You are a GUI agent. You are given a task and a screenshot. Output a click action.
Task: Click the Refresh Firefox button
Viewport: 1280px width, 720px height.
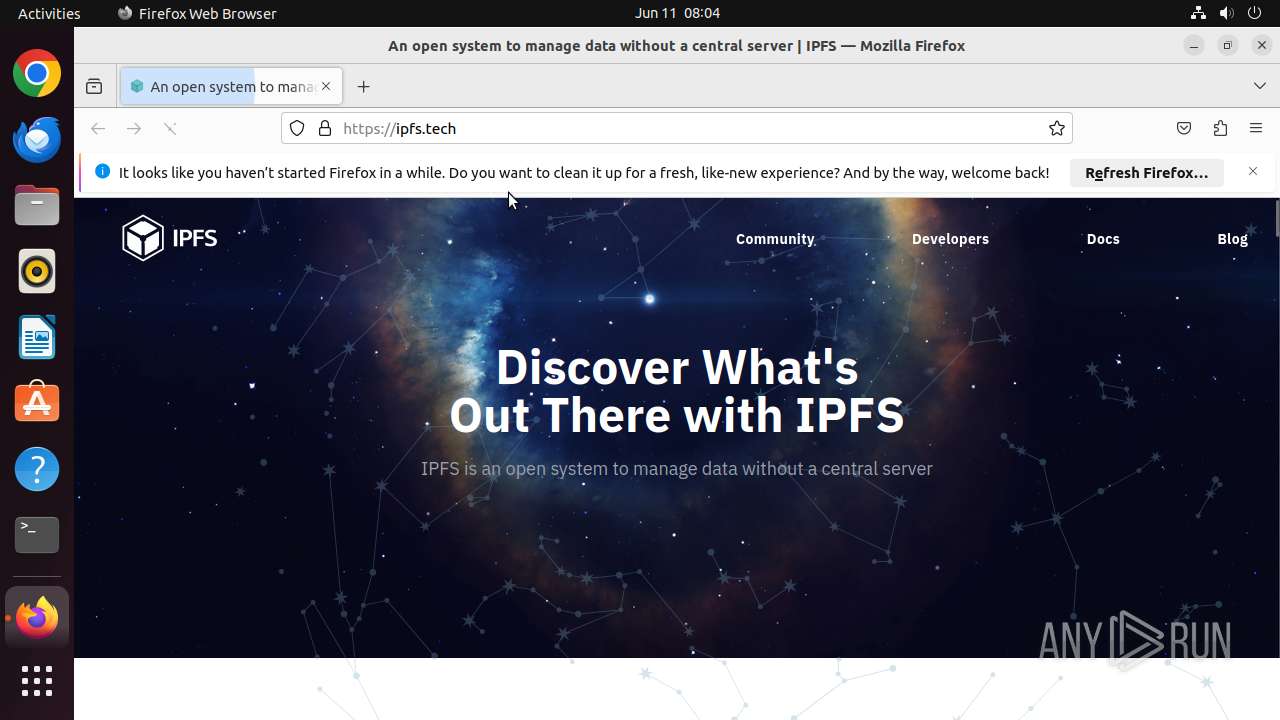pyautogui.click(x=1146, y=173)
